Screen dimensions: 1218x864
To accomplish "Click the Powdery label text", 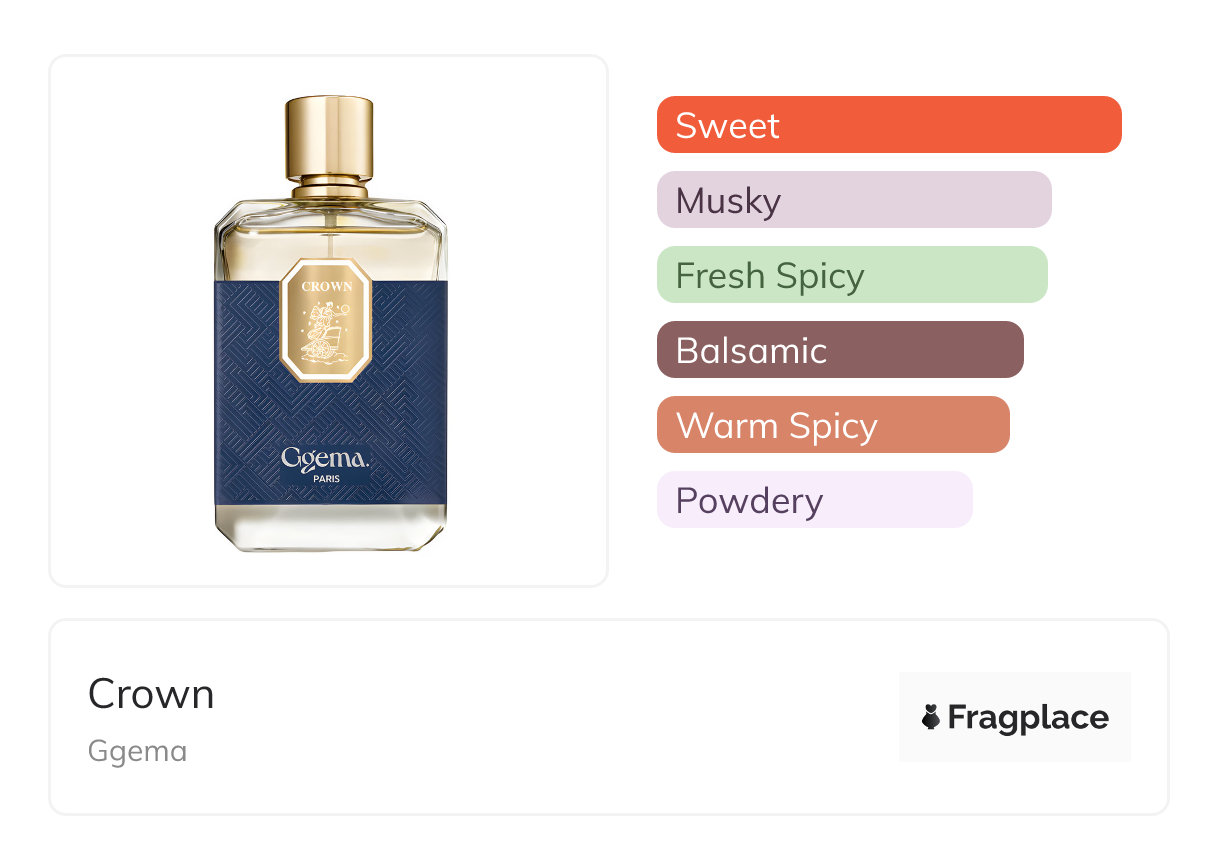I will pos(749,501).
